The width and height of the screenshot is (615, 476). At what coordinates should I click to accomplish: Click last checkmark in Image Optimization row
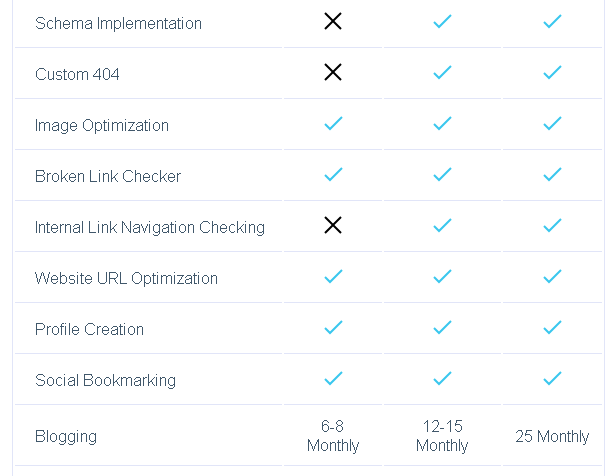click(x=552, y=124)
